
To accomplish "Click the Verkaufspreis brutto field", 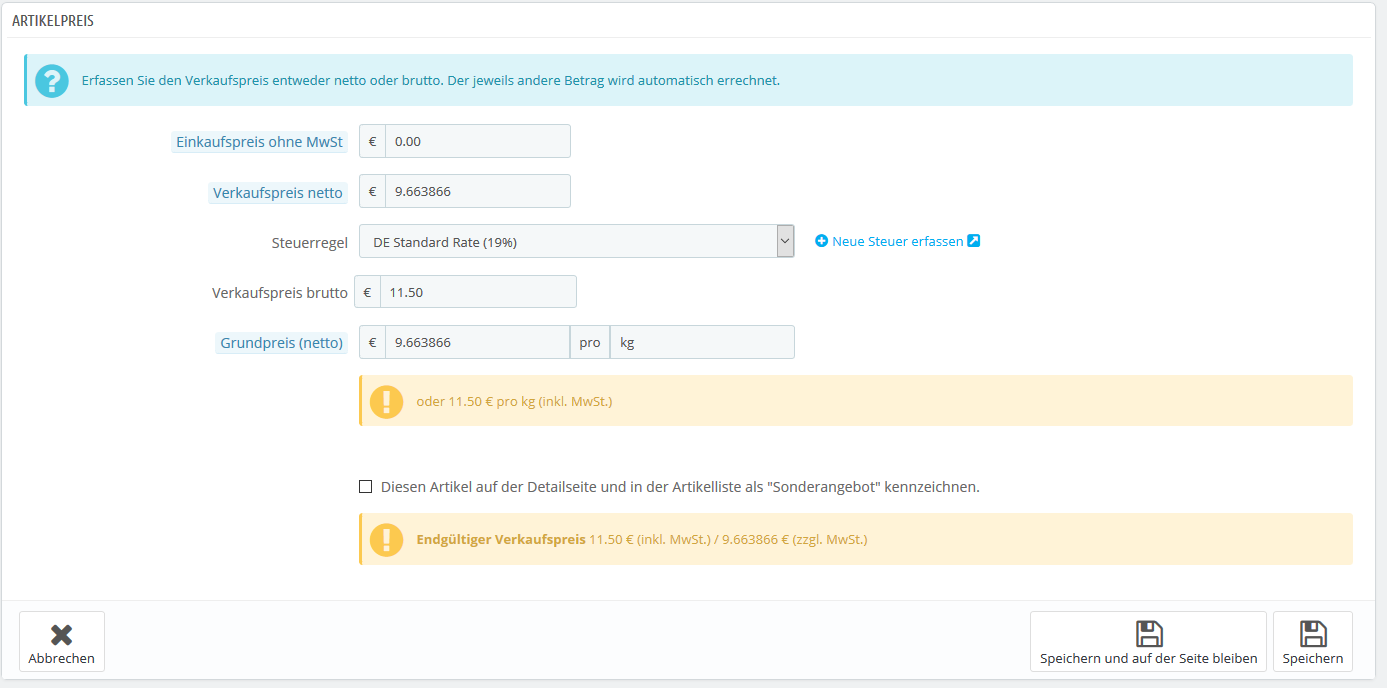I will (478, 292).
